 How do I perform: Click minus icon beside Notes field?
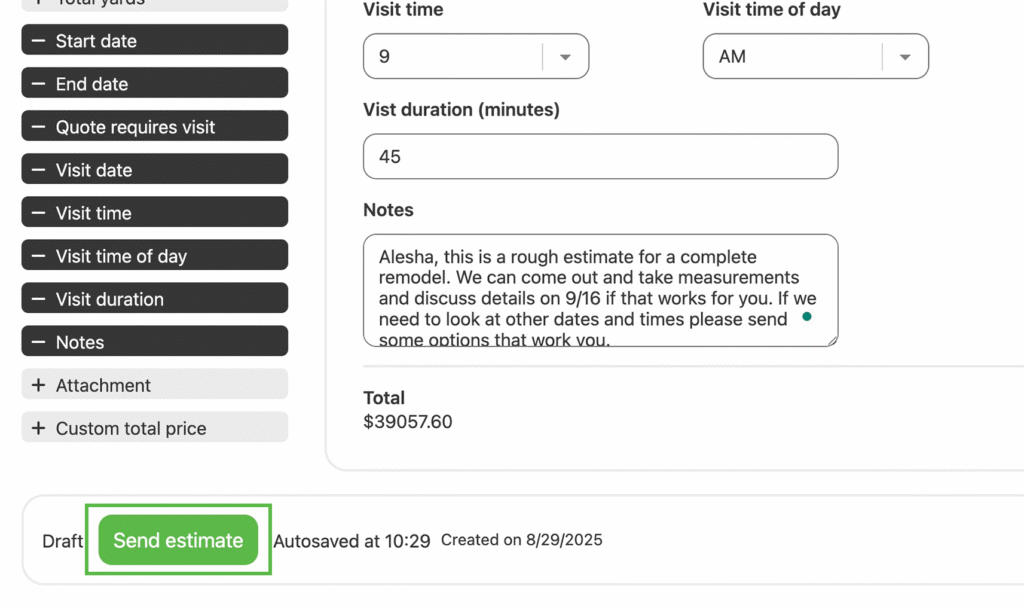pyautogui.click(x=38, y=342)
